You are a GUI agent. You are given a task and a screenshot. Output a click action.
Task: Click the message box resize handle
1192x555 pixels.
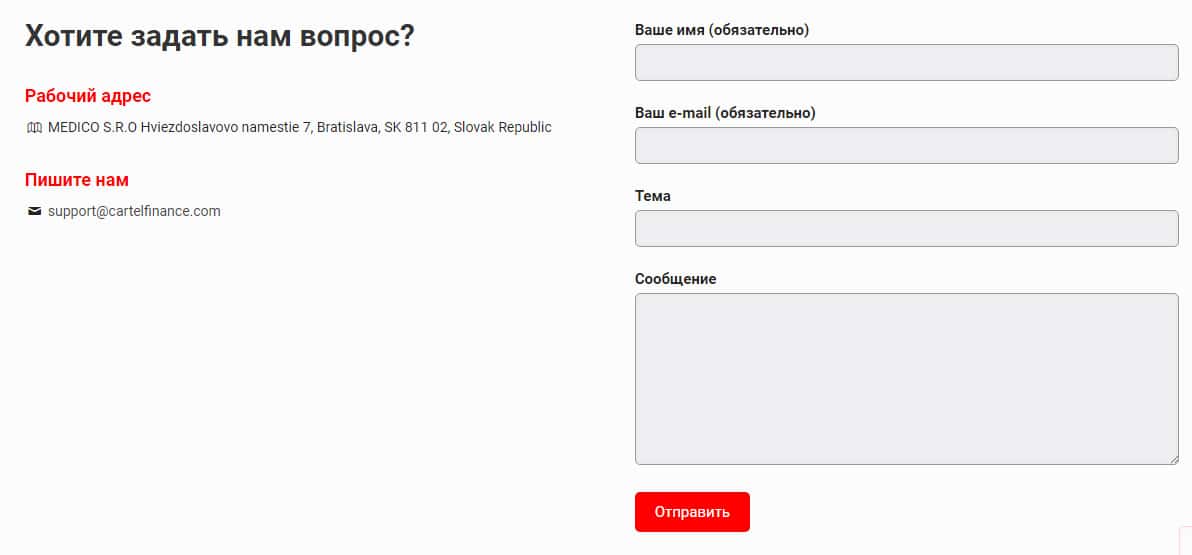coord(1174,460)
